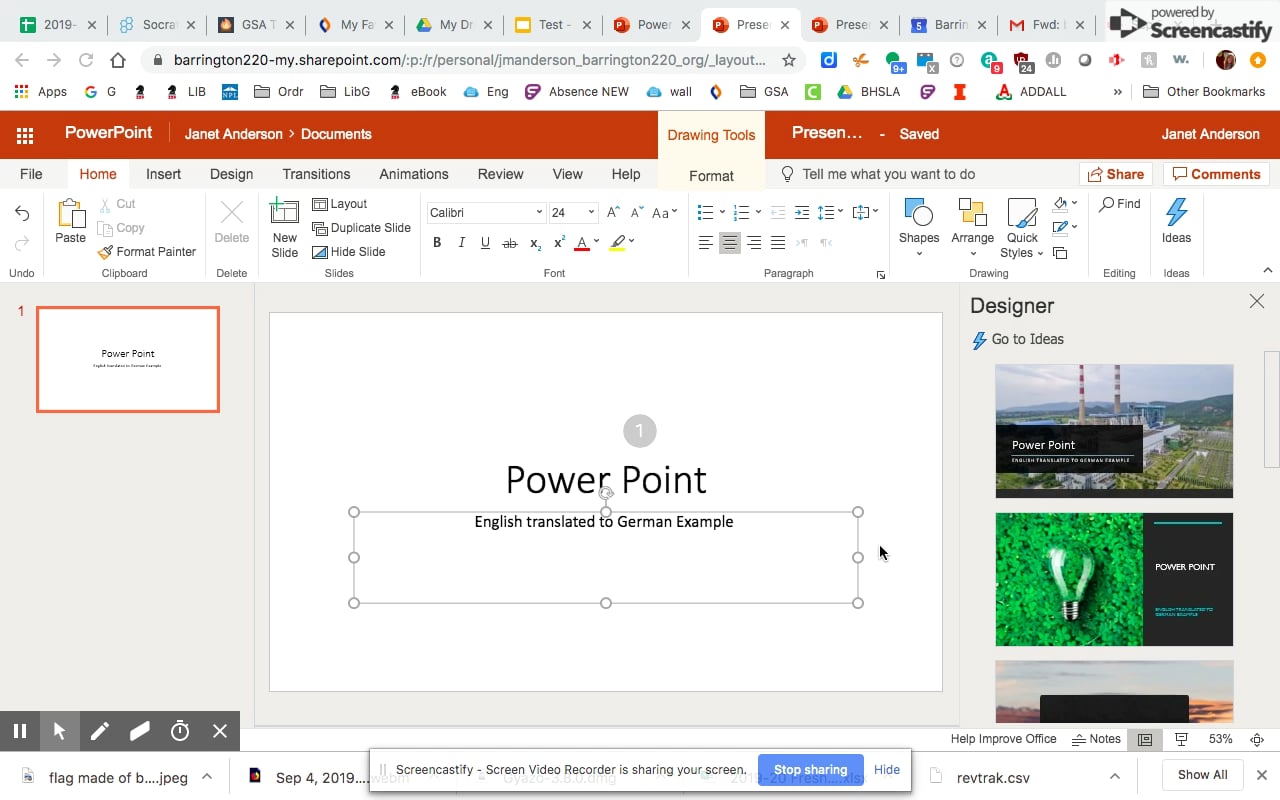Viewport: 1280px width, 800px height.
Task: Align text left
Action: [x=706, y=243]
